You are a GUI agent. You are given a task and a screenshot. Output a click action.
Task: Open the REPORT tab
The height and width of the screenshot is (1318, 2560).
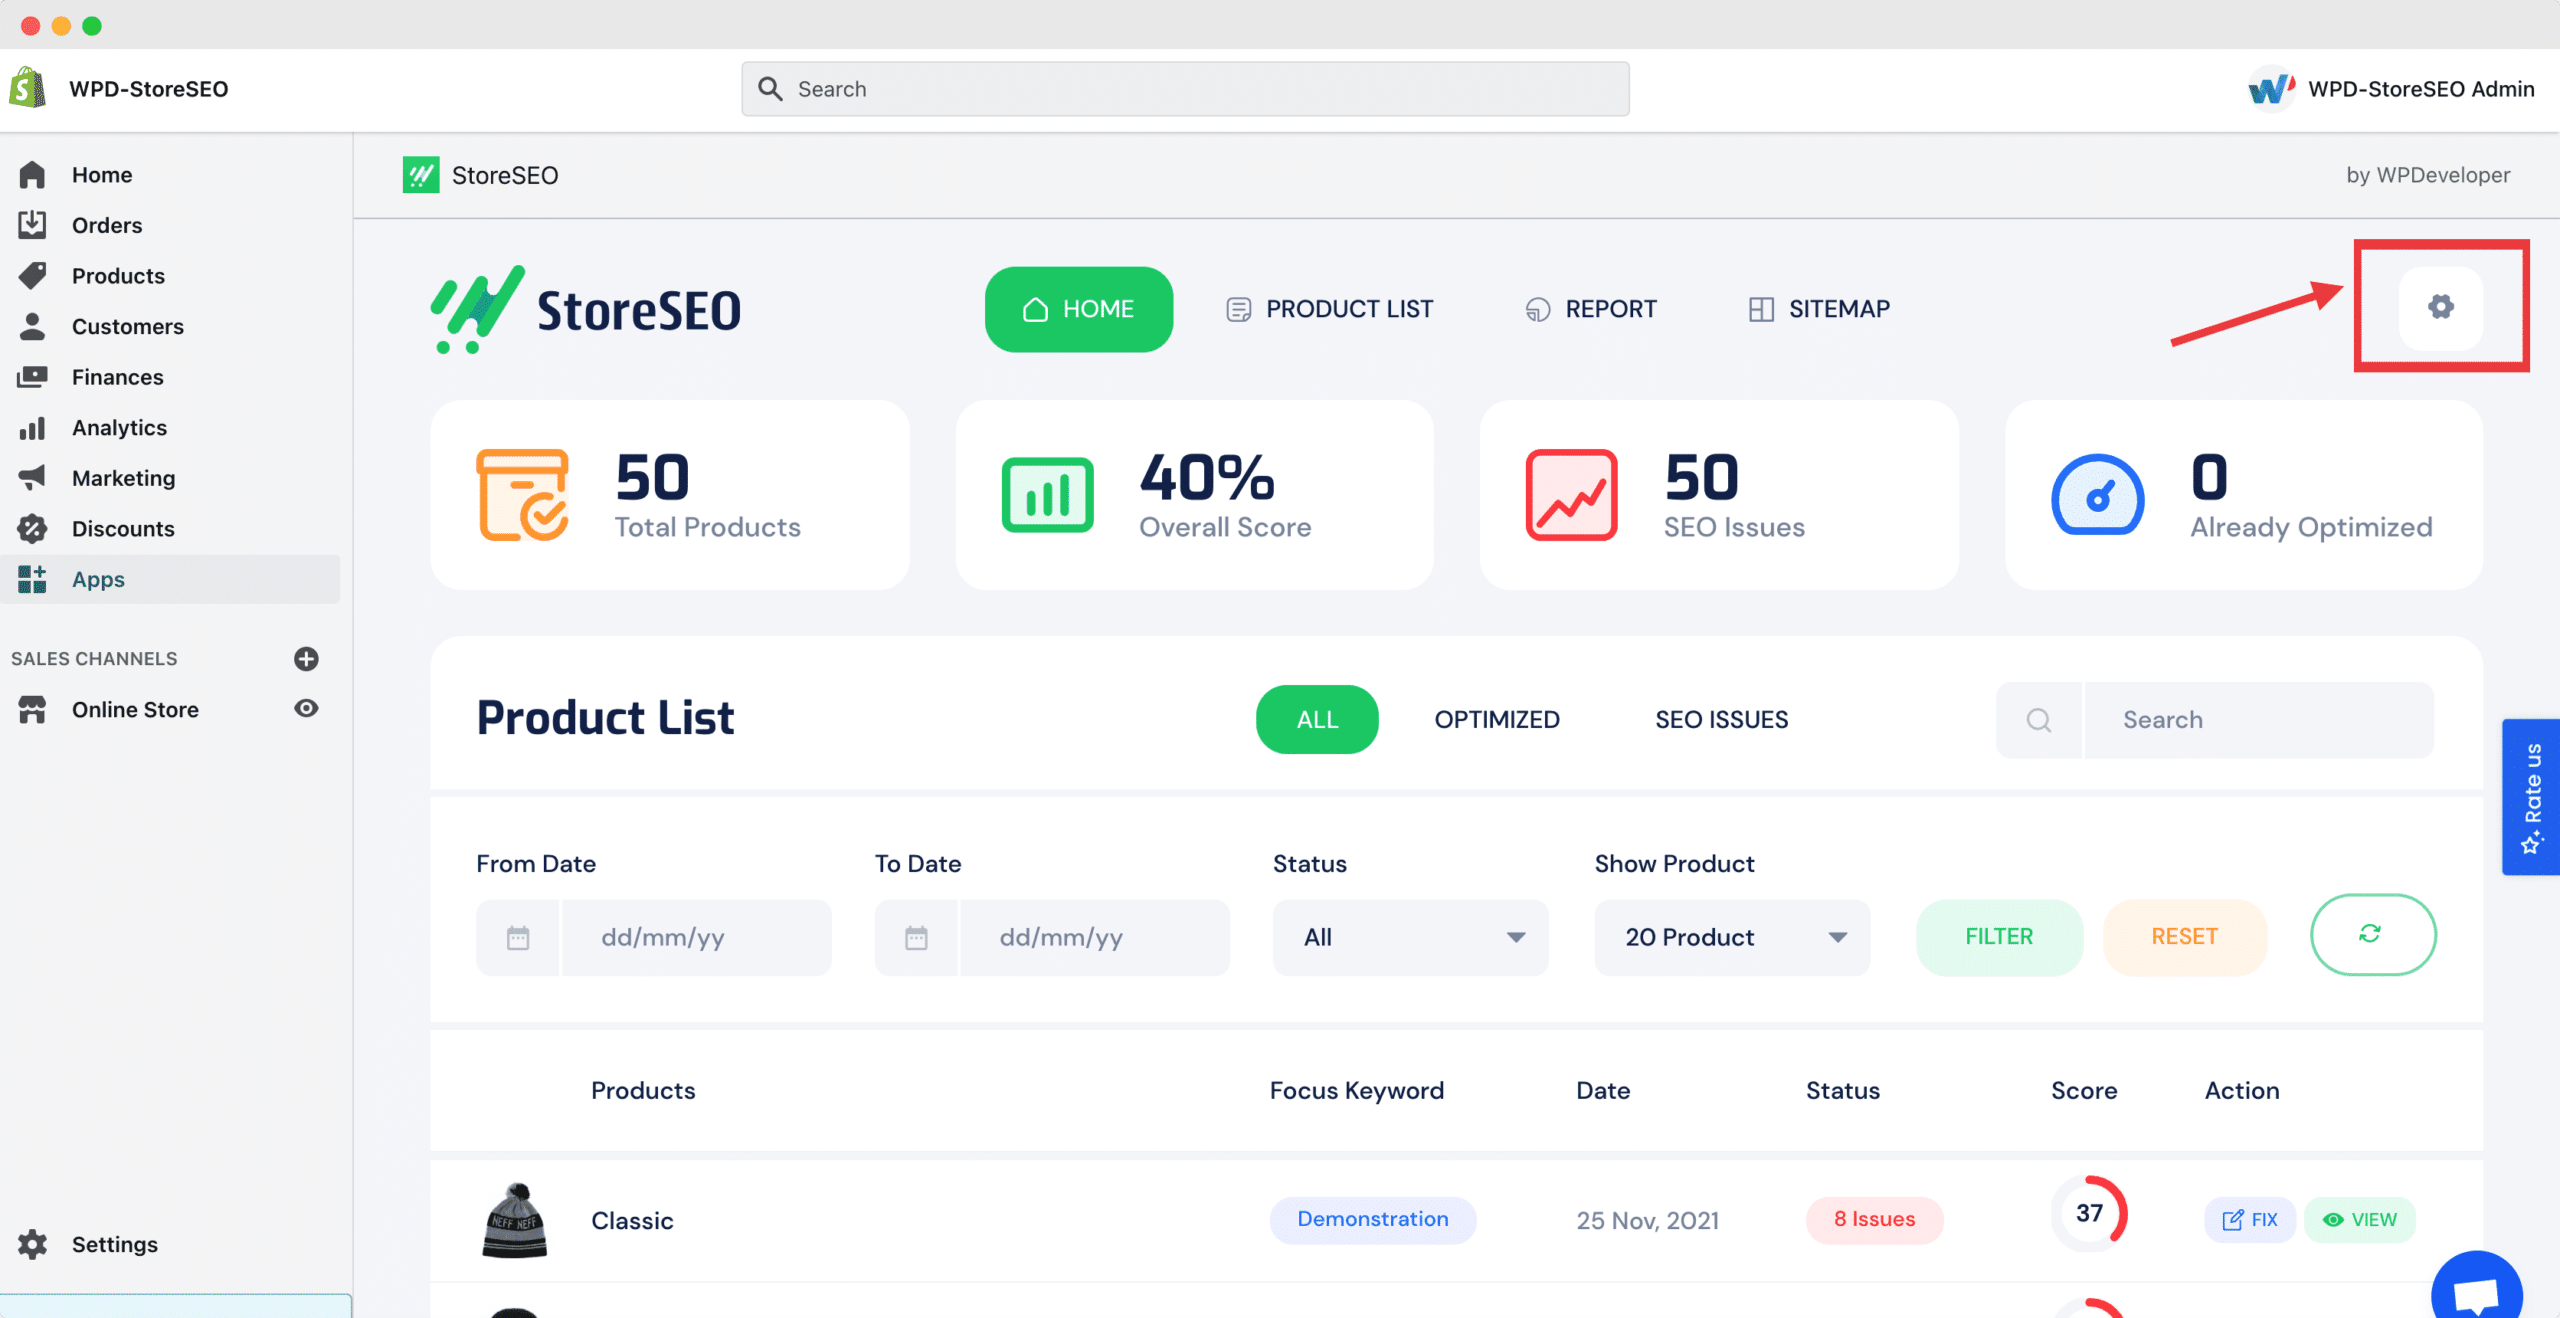(x=1590, y=309)
